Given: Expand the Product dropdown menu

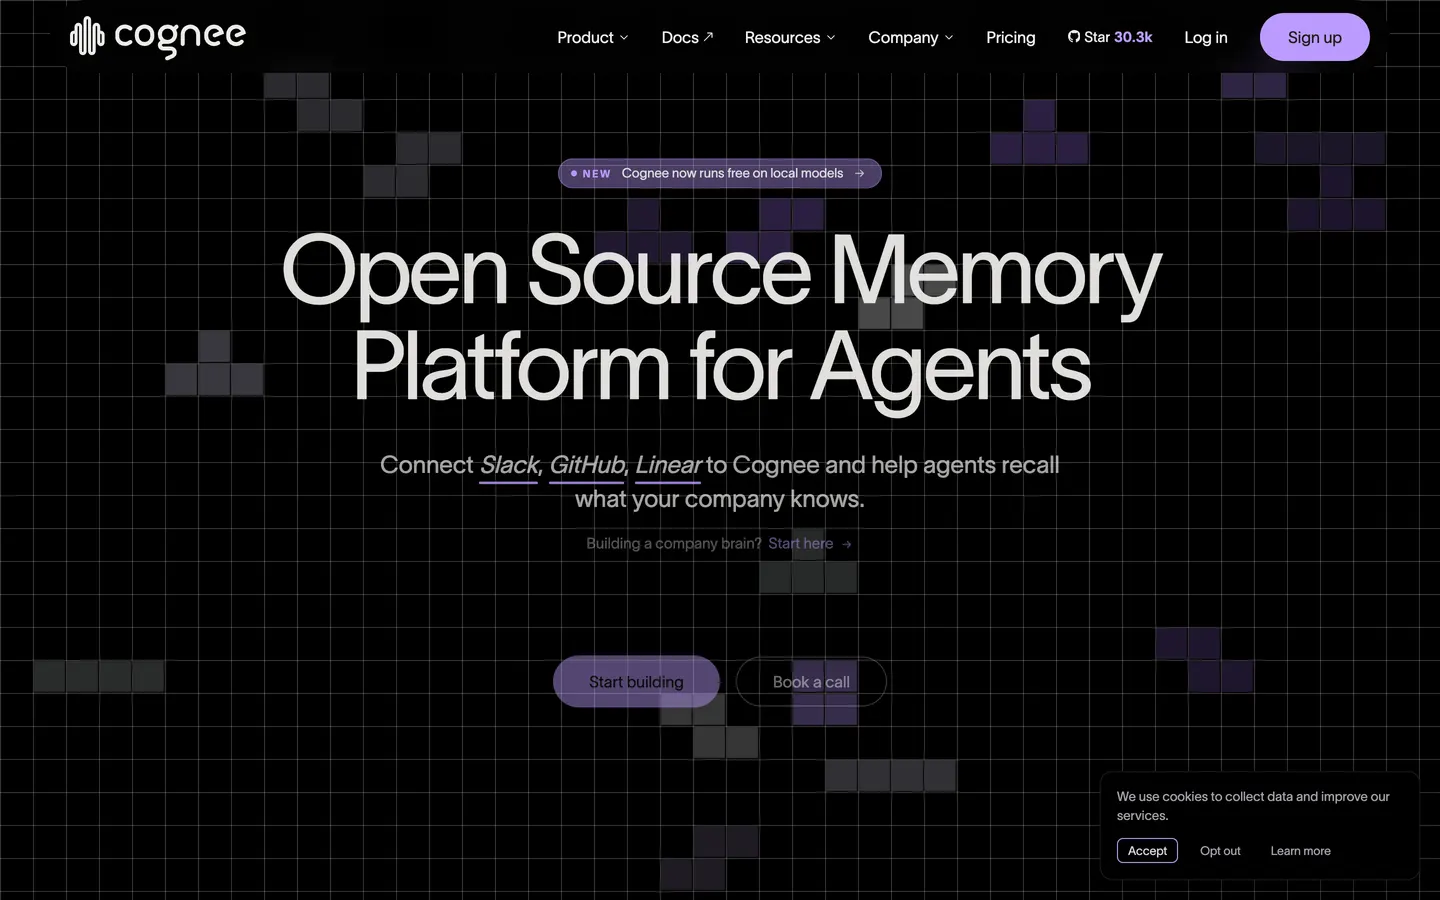Looking at the screenshot, I should tap(592, 37).
